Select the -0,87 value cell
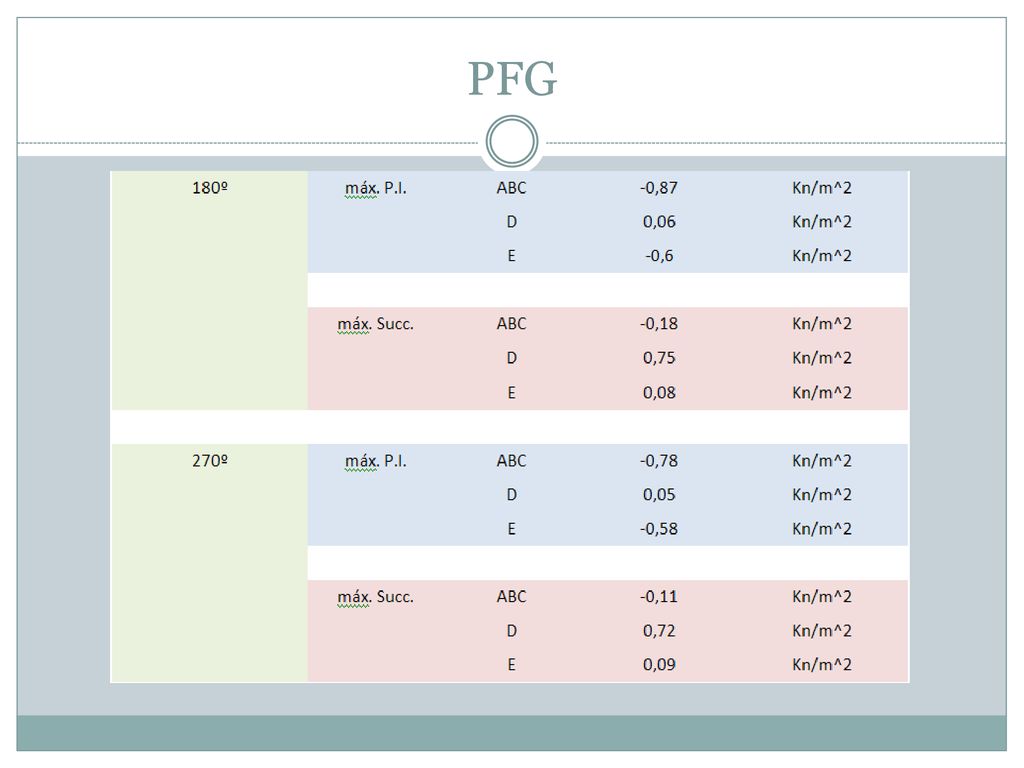 click(659, 188)
